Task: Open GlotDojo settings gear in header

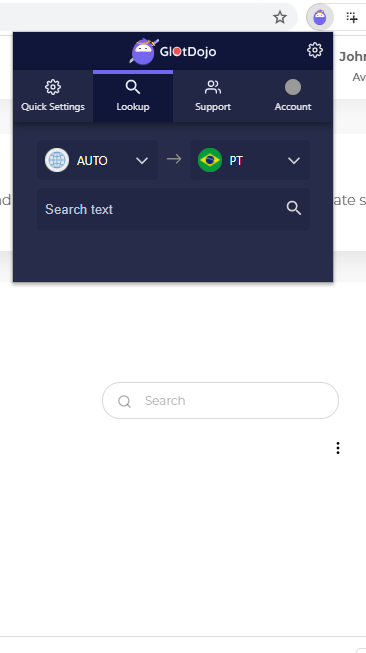Action: [x=315, y=50]
